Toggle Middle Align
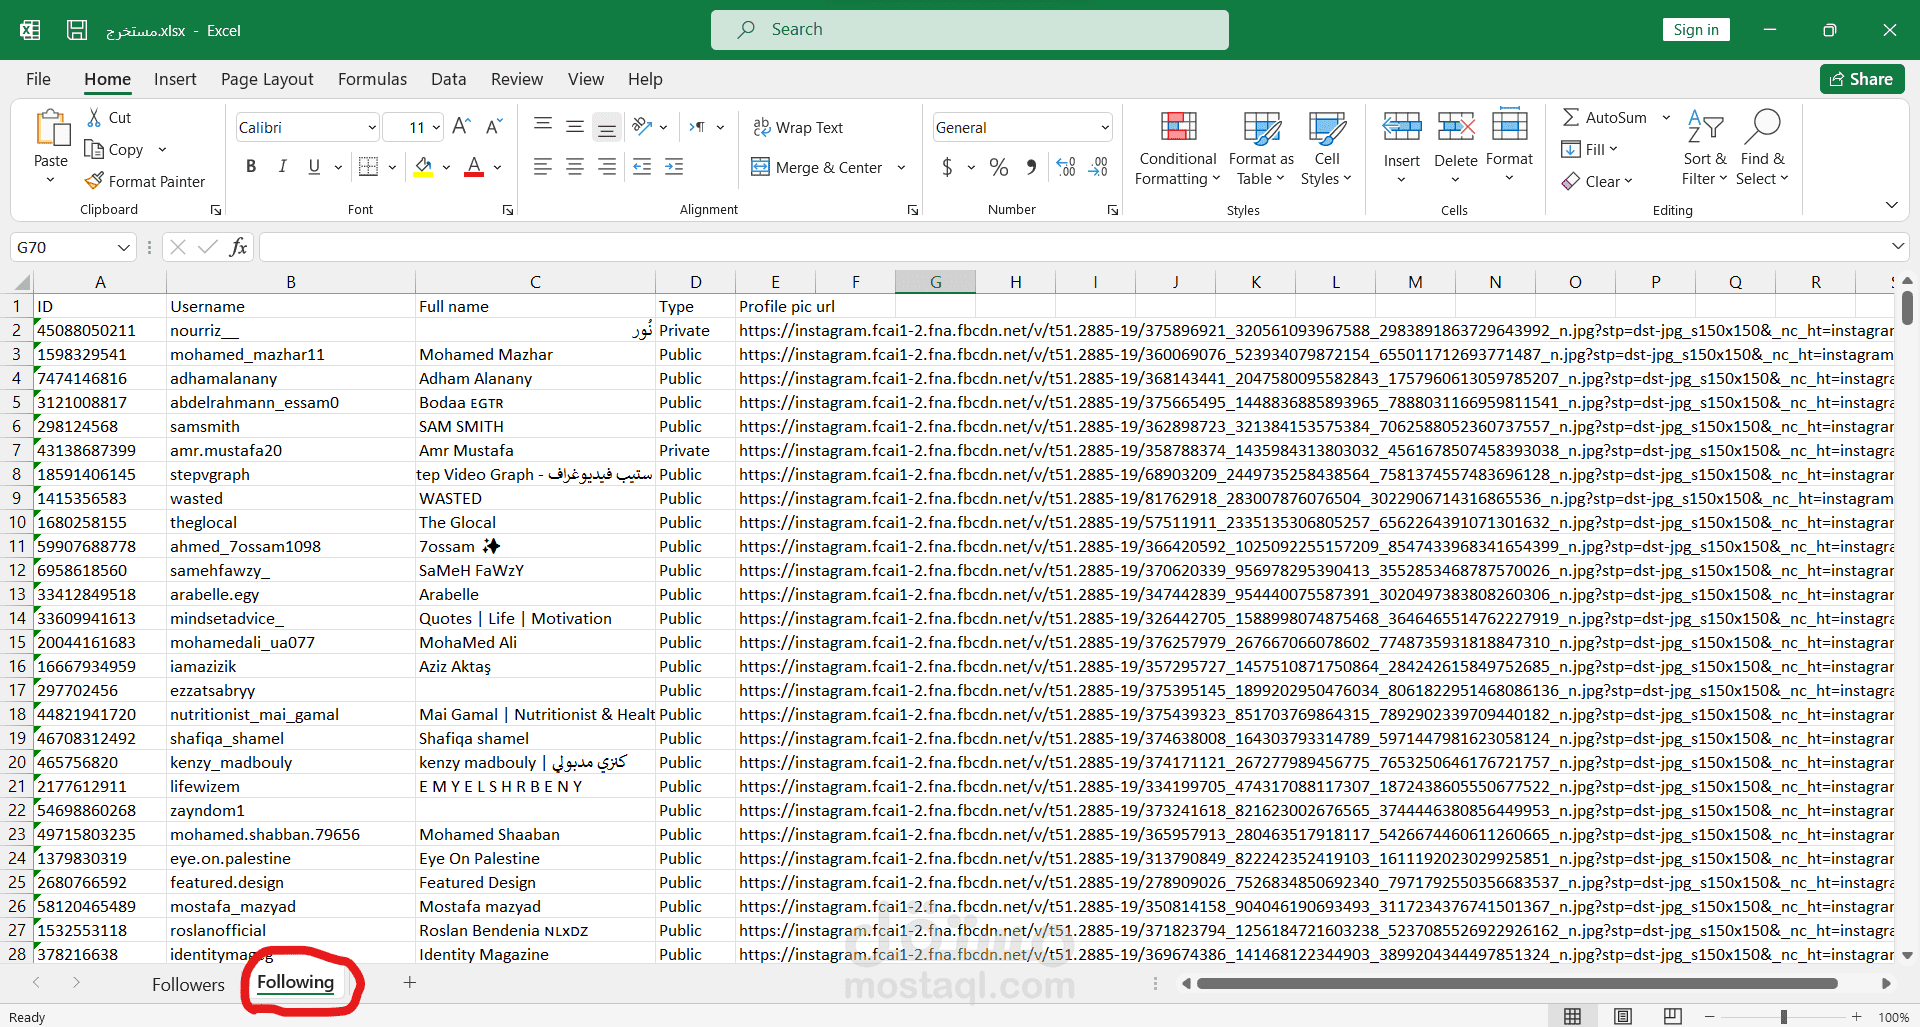The width and height of the screenshot is (1920, 1027). coord(575,127)
